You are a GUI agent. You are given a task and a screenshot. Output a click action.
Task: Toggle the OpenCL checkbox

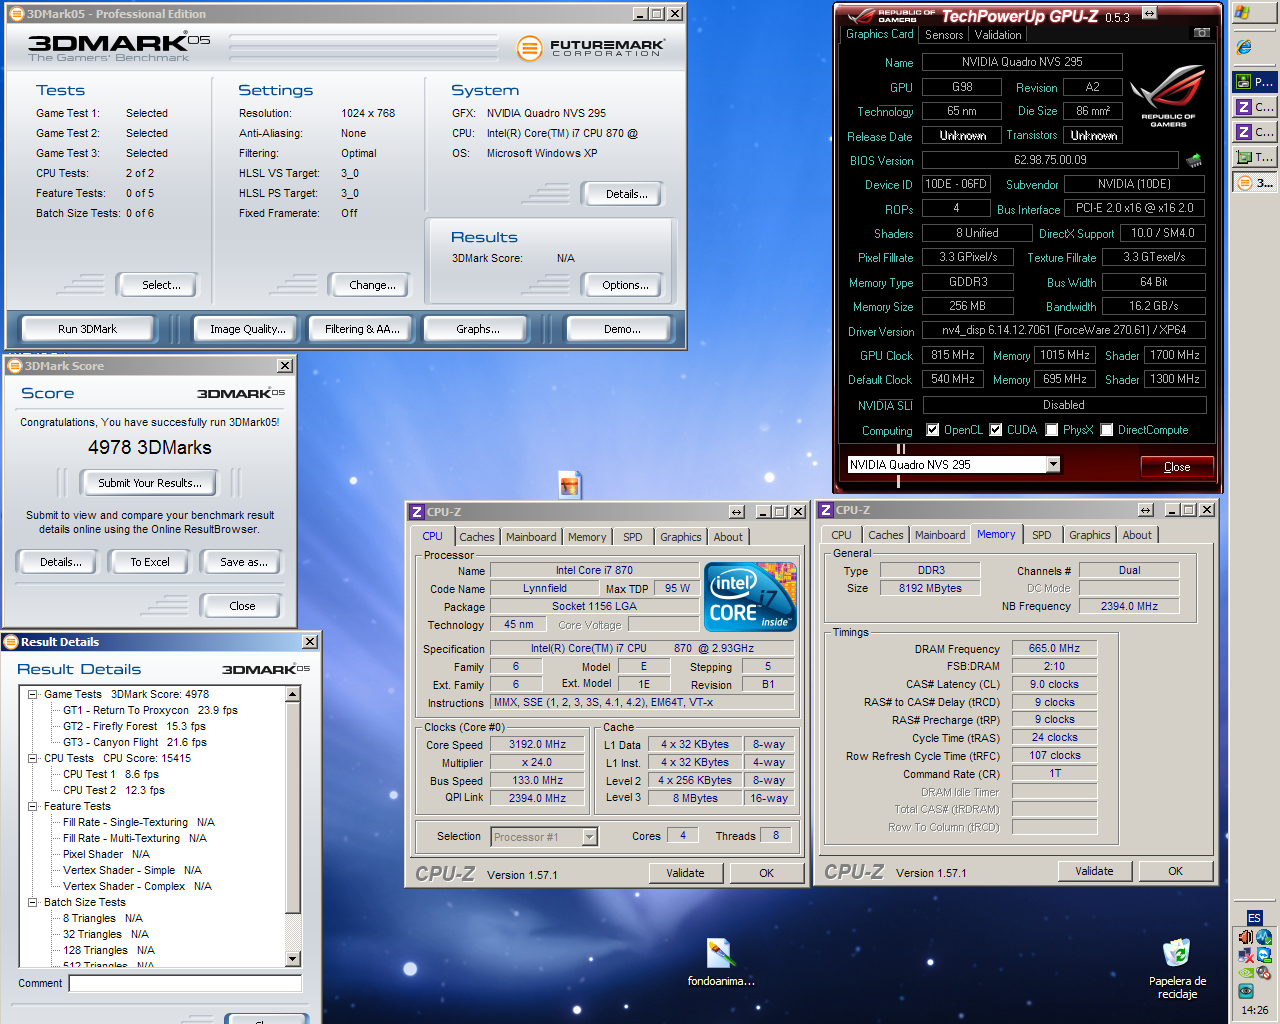(933, 430)
